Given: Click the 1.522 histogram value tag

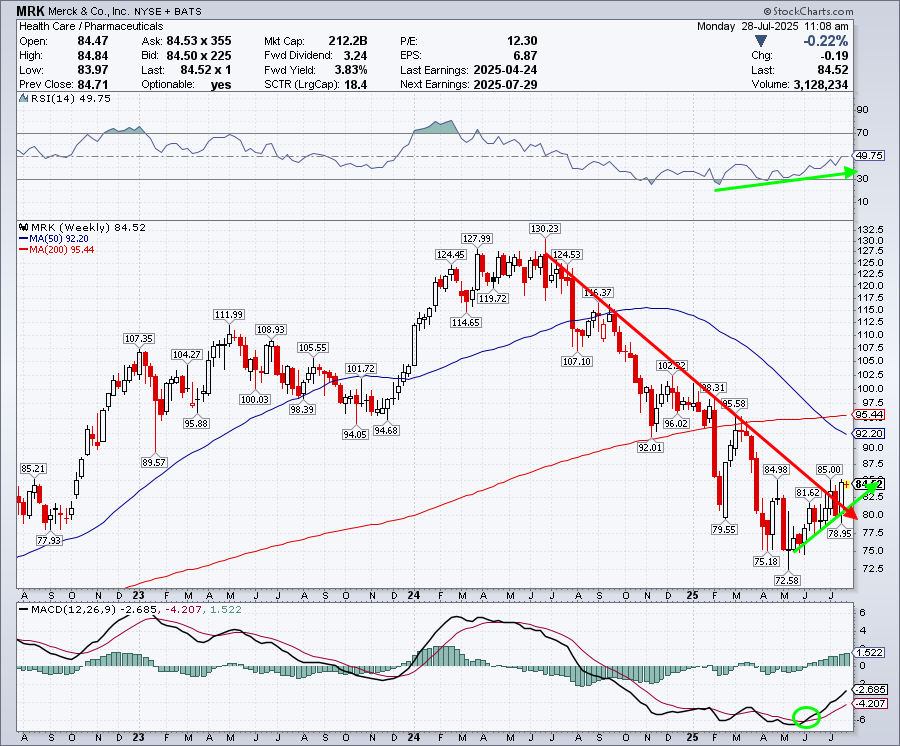Looking at the screenshot, I should click(x=869, y=653).
